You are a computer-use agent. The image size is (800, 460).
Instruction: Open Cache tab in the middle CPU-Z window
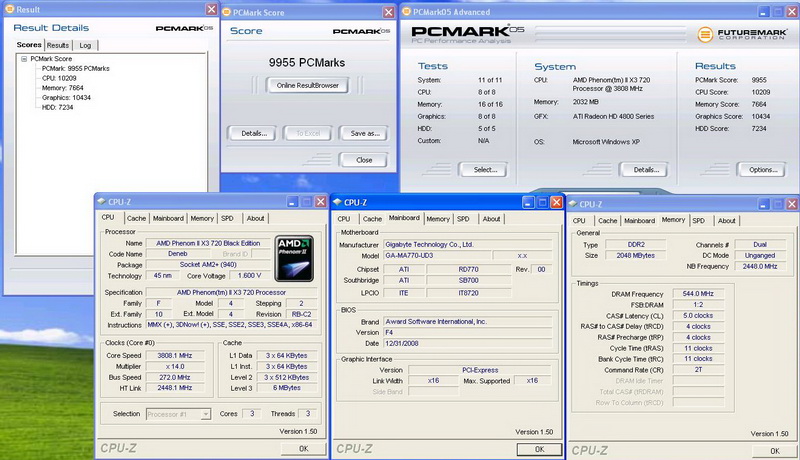point(372,219)
